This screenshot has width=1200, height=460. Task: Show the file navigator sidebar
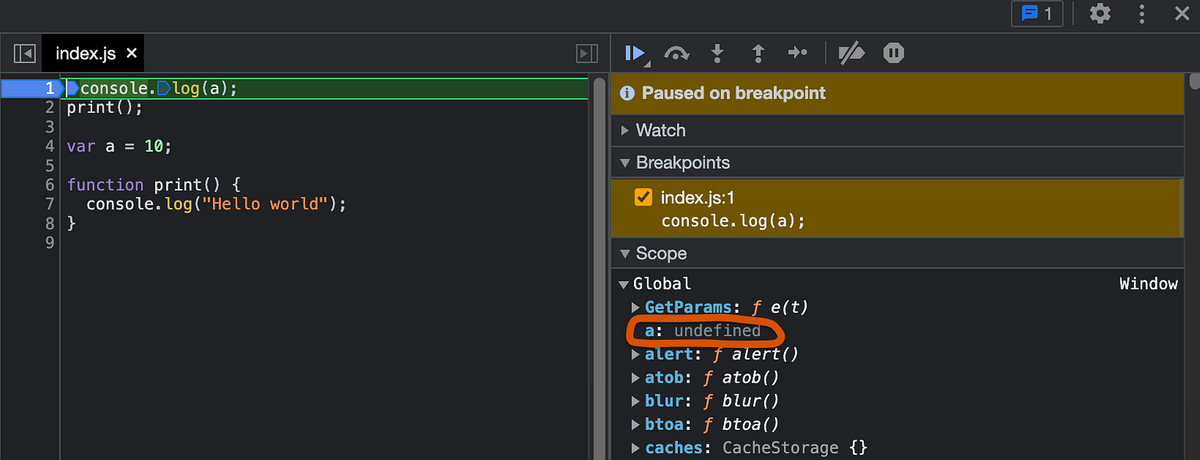coord(24,53)
